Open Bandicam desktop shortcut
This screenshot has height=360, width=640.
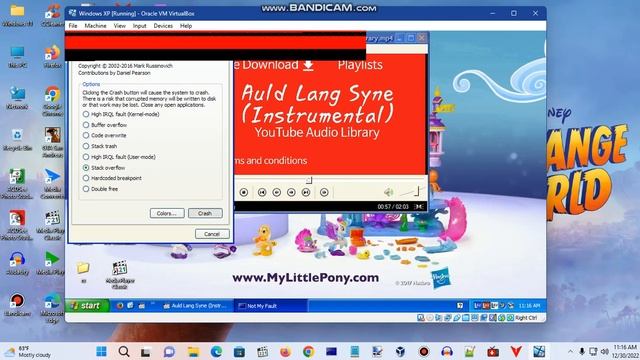(x=18, y=304)
